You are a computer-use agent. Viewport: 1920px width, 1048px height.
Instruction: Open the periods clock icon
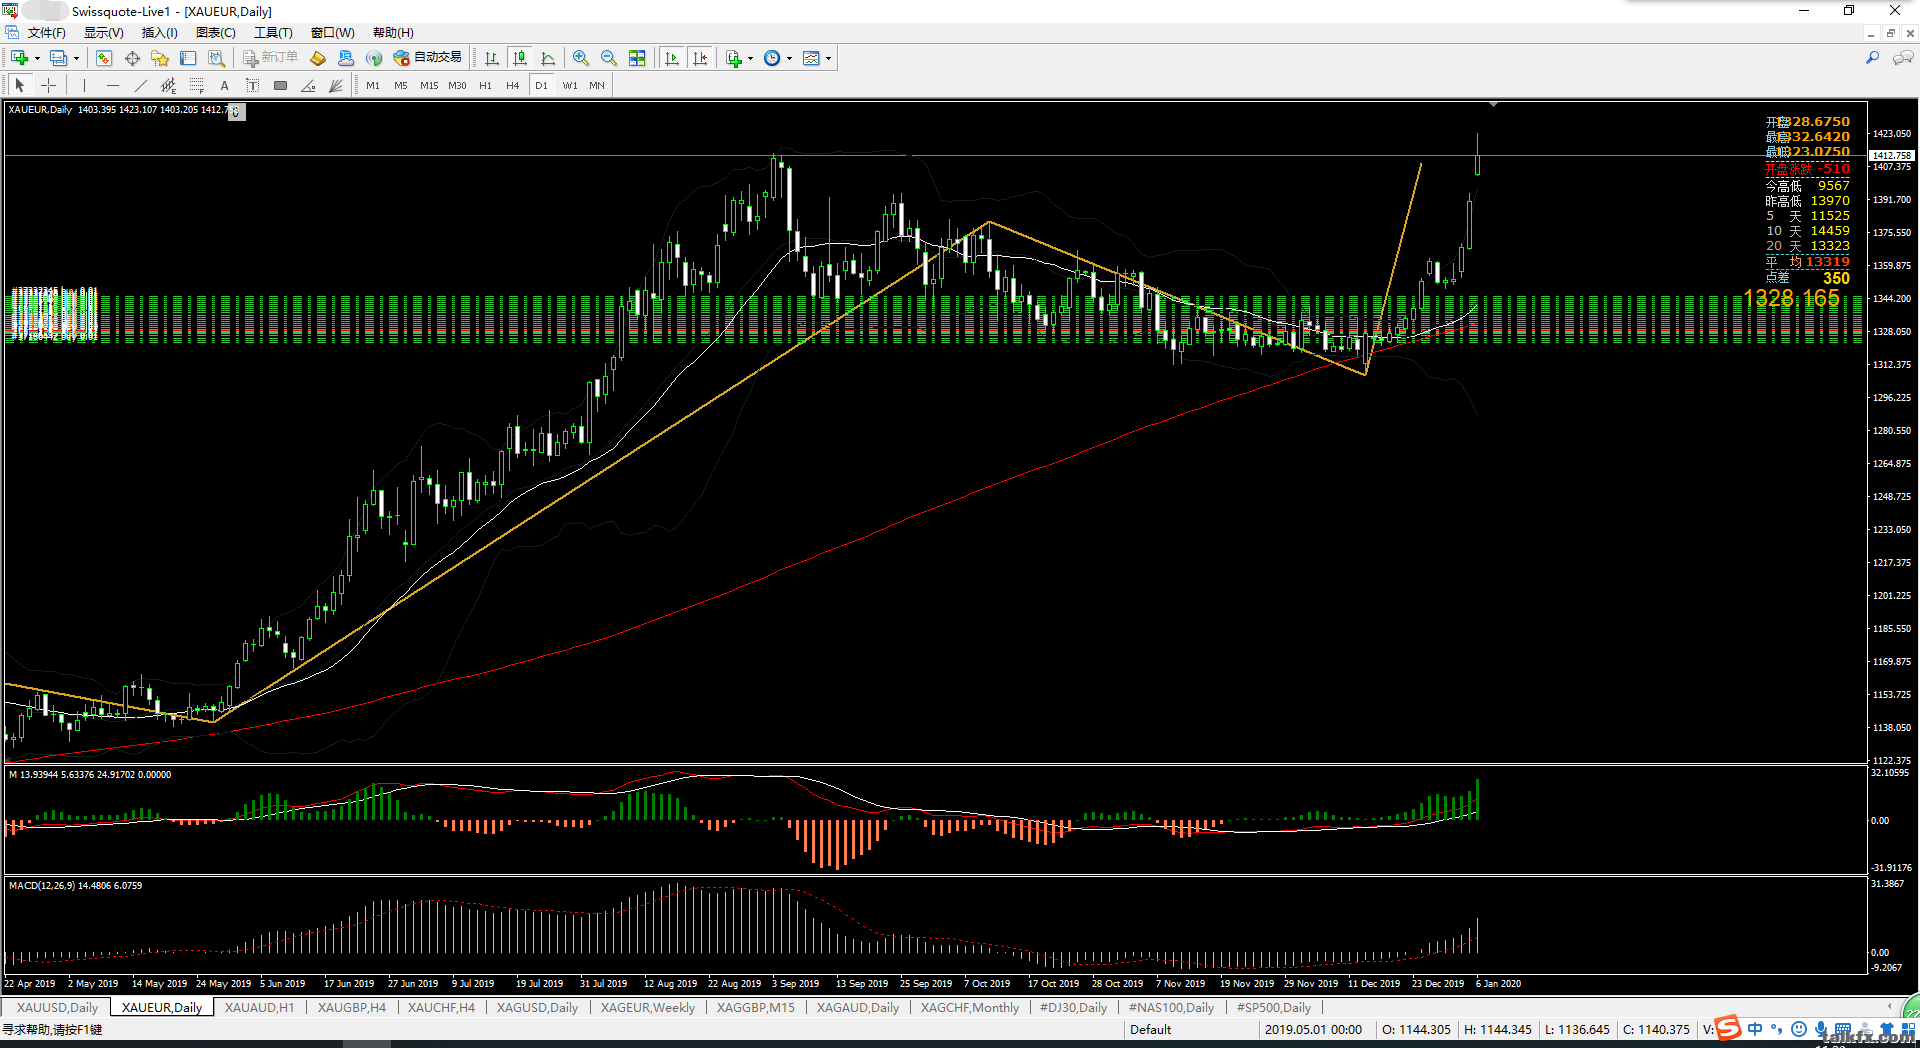click(772, 58)
